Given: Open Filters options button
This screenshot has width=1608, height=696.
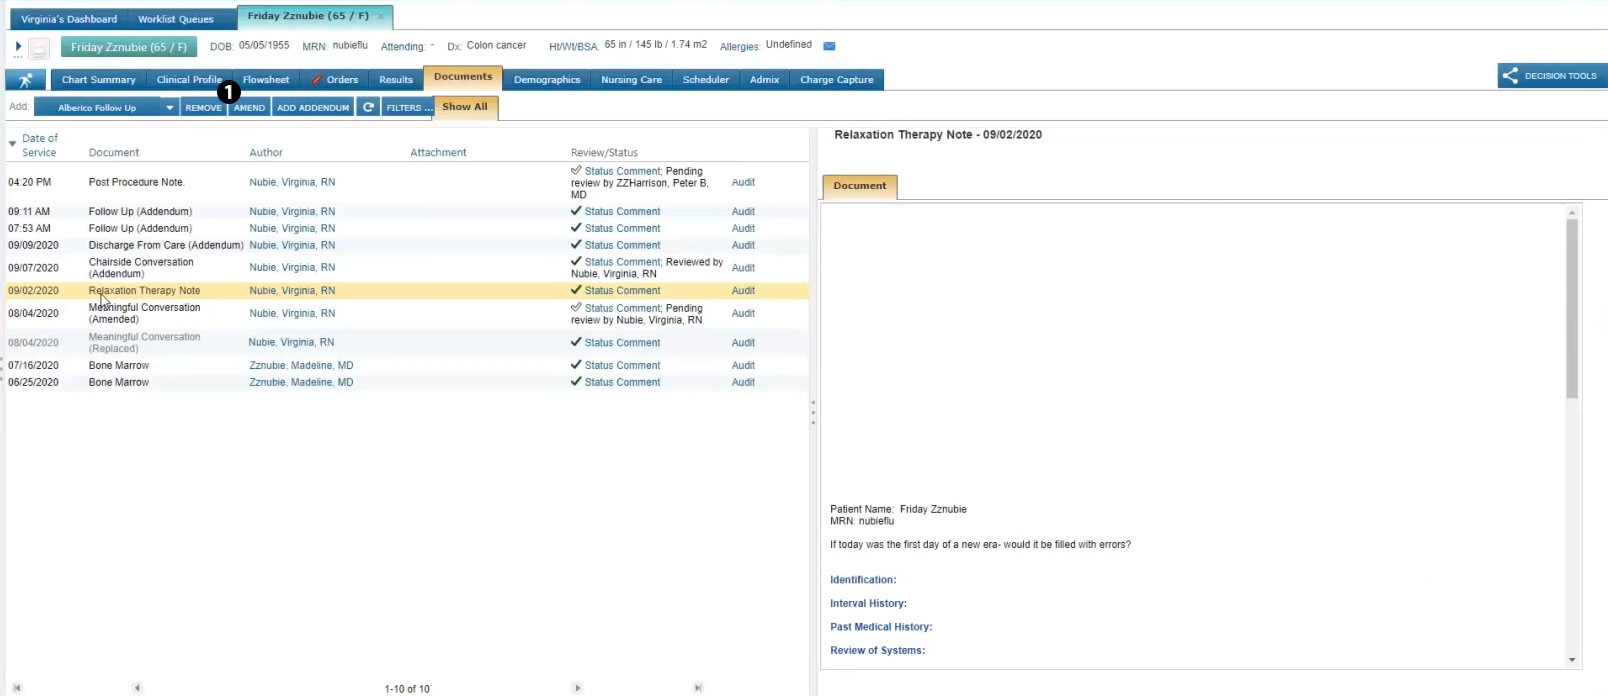Looking at the screenshot, I should (x=408, y=107).
